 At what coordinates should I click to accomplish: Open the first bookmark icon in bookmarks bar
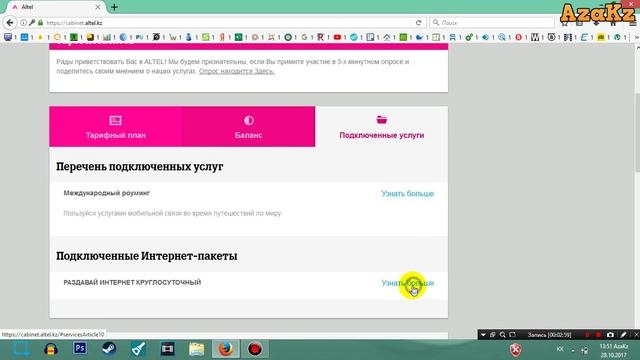click(x=8, y=37)
